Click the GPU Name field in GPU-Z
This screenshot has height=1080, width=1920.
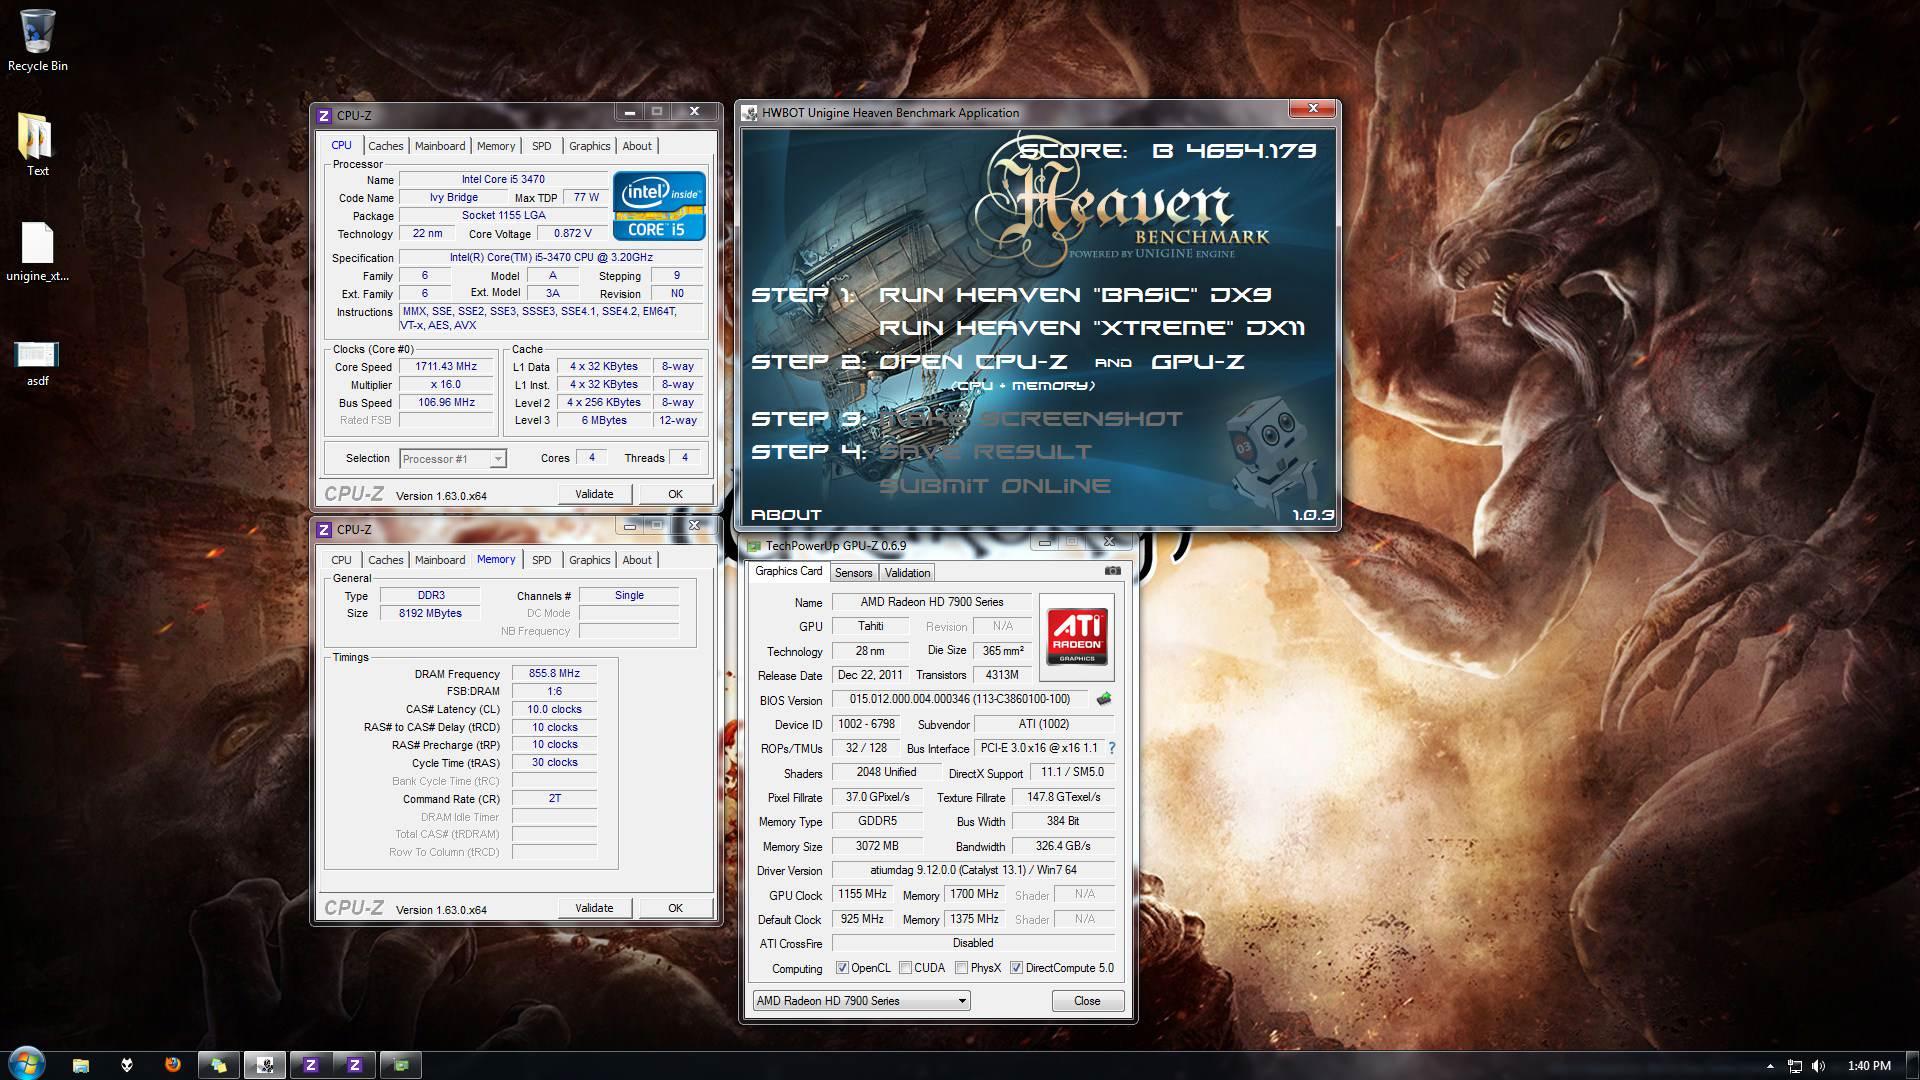932,602
